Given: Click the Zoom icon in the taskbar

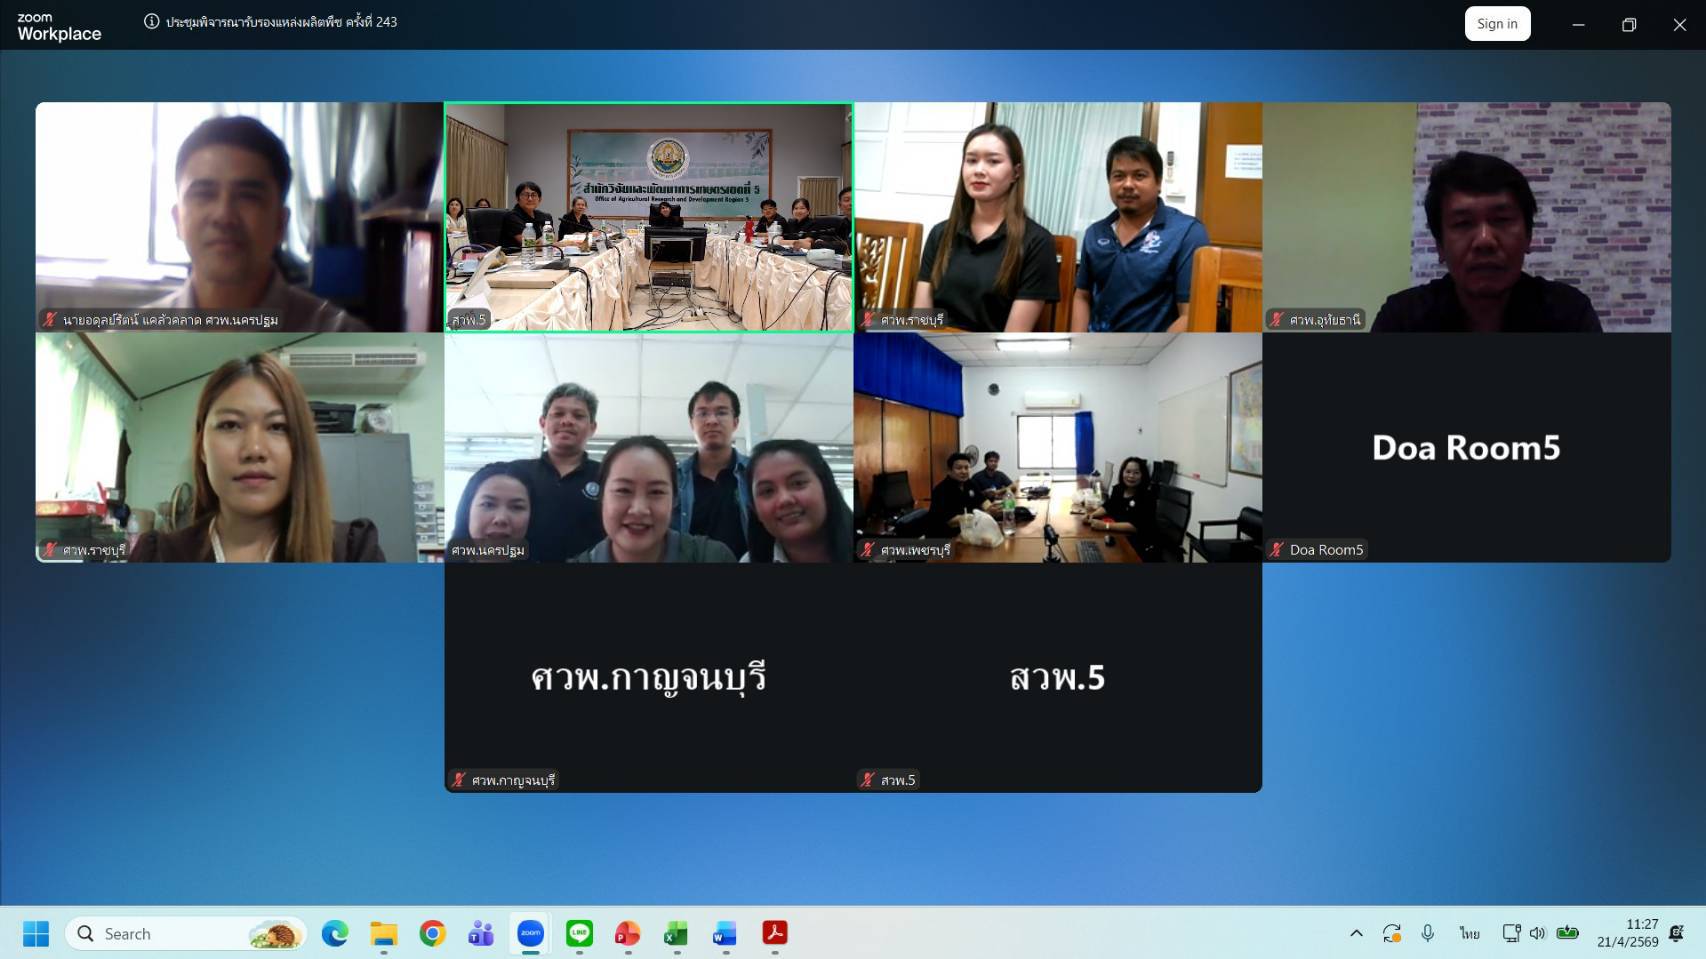Looking at the screenshot, I should [x=530, y=933].
